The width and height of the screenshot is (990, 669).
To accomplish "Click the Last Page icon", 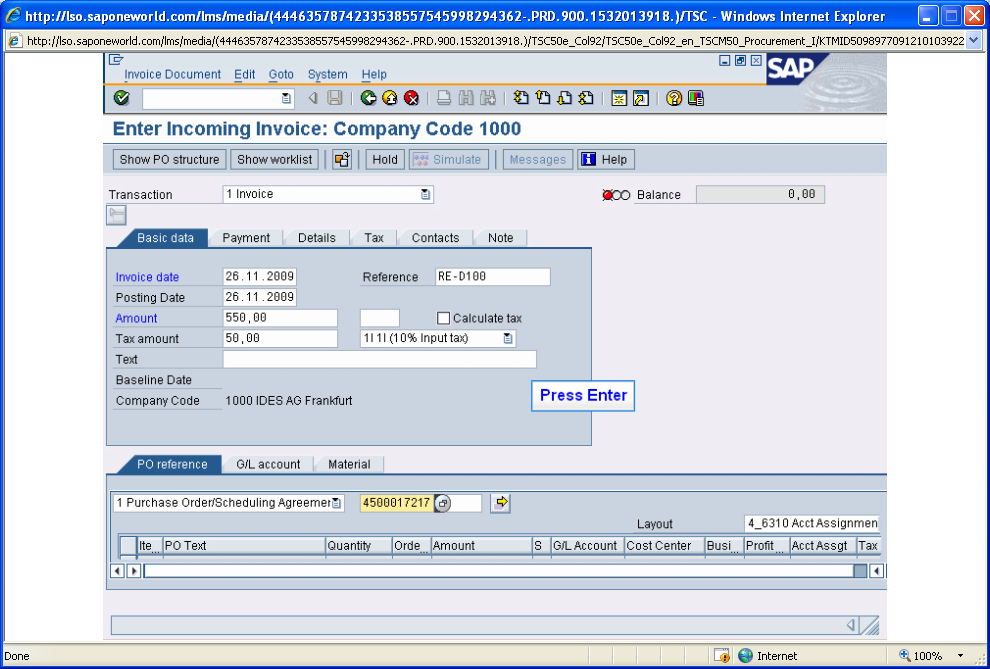I will 586,98.
